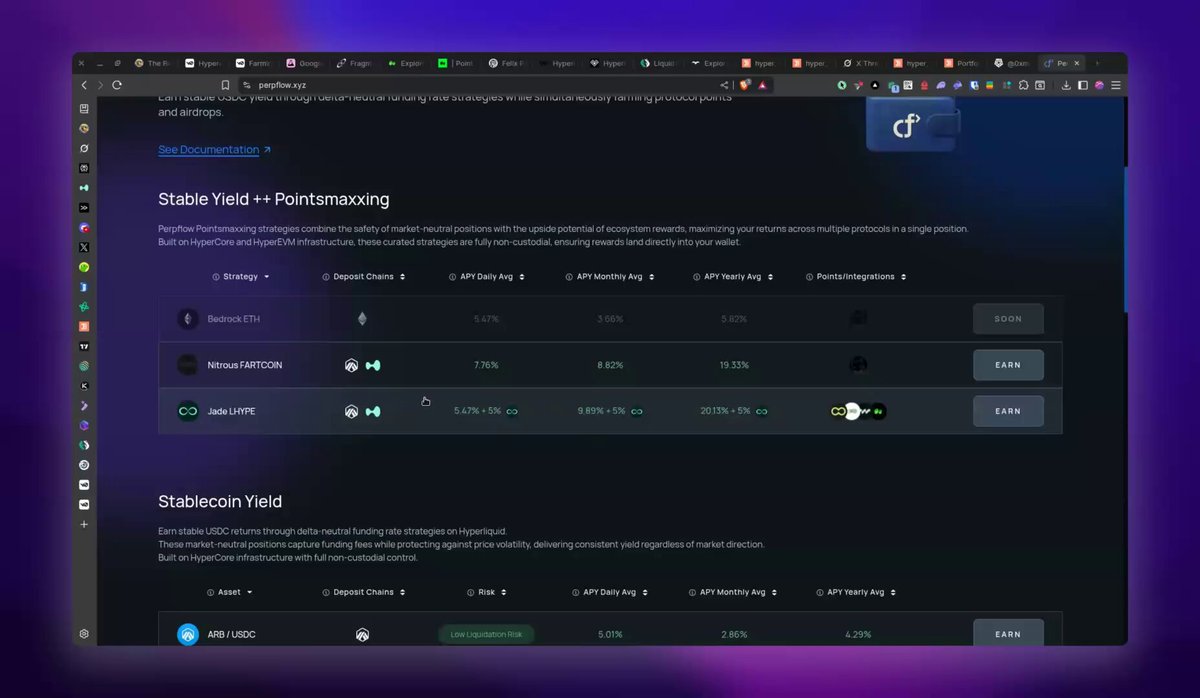Click the info icon beside Strategy header

tap(216, 277)
